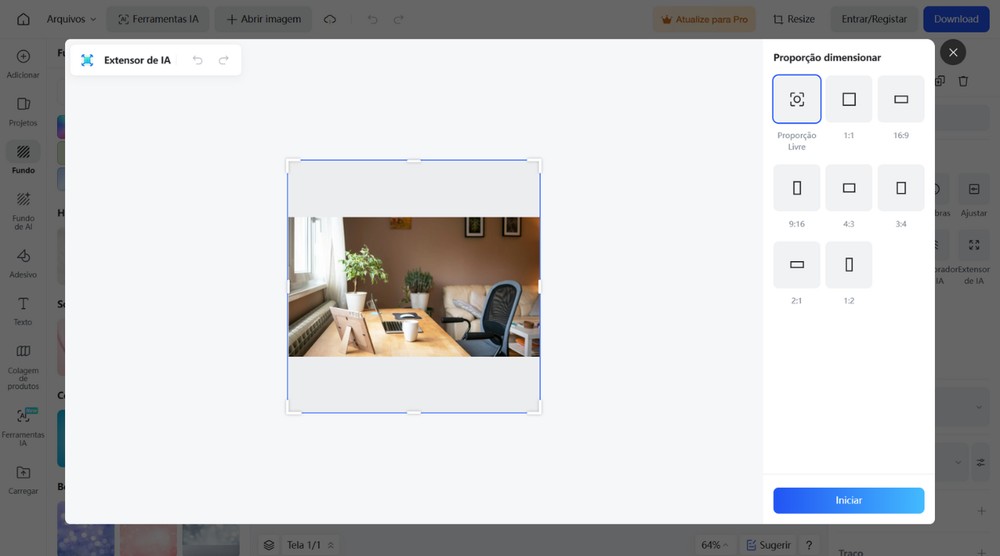Click the home icon in top bar
This screenshot has width=1000, height=556.
(x=23, y=19)
